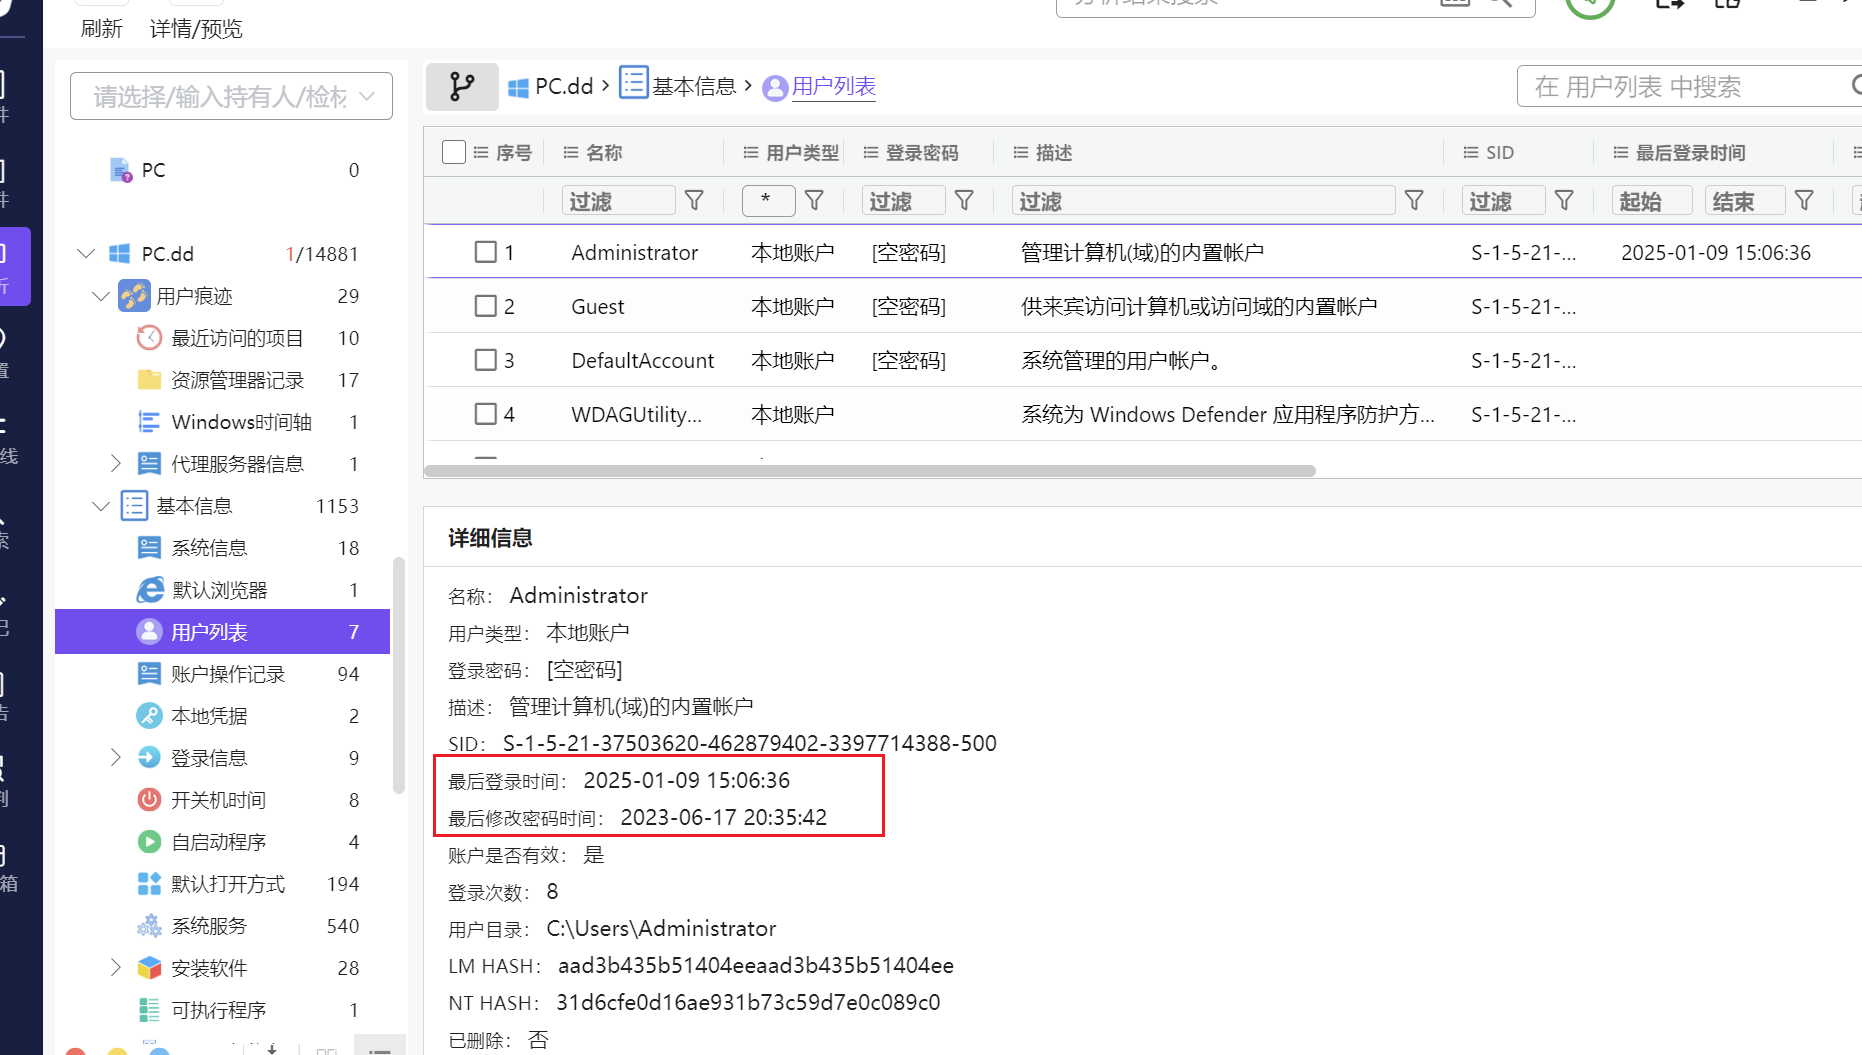Open 开关机时间 power icon entry
This screenshot has height=1055, width=1862.
pos(149,800)
